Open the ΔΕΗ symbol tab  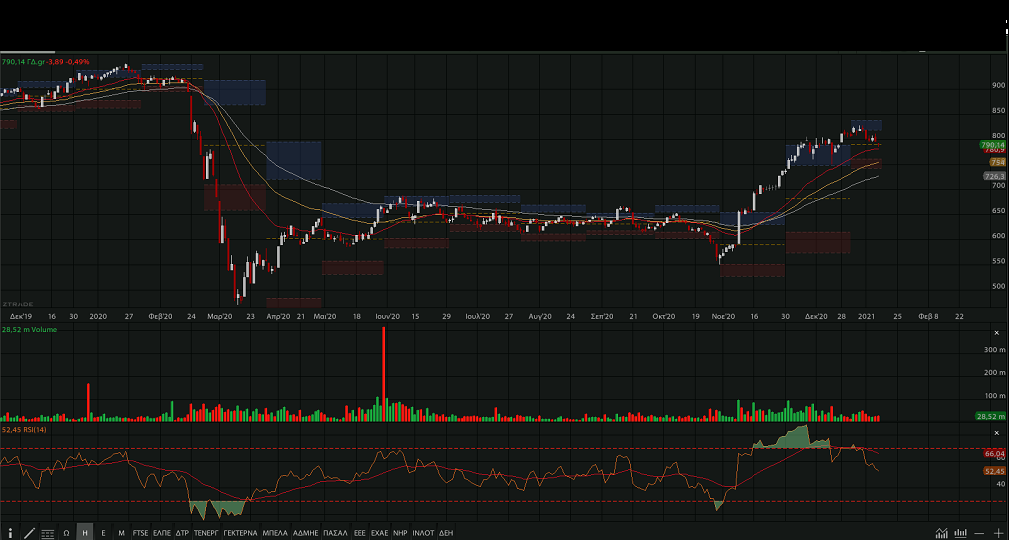446,533
